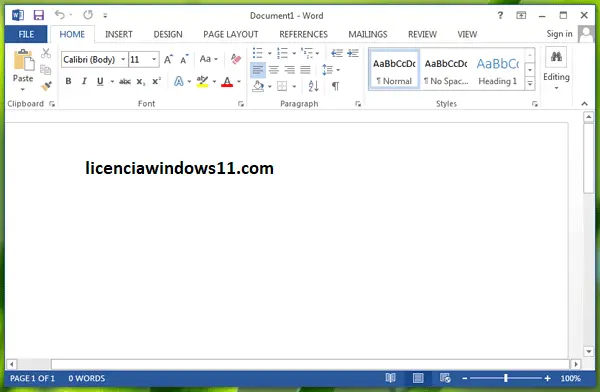Open the borders dropdown arrow
The image size is (600, 392).
(x=294, y=87)
